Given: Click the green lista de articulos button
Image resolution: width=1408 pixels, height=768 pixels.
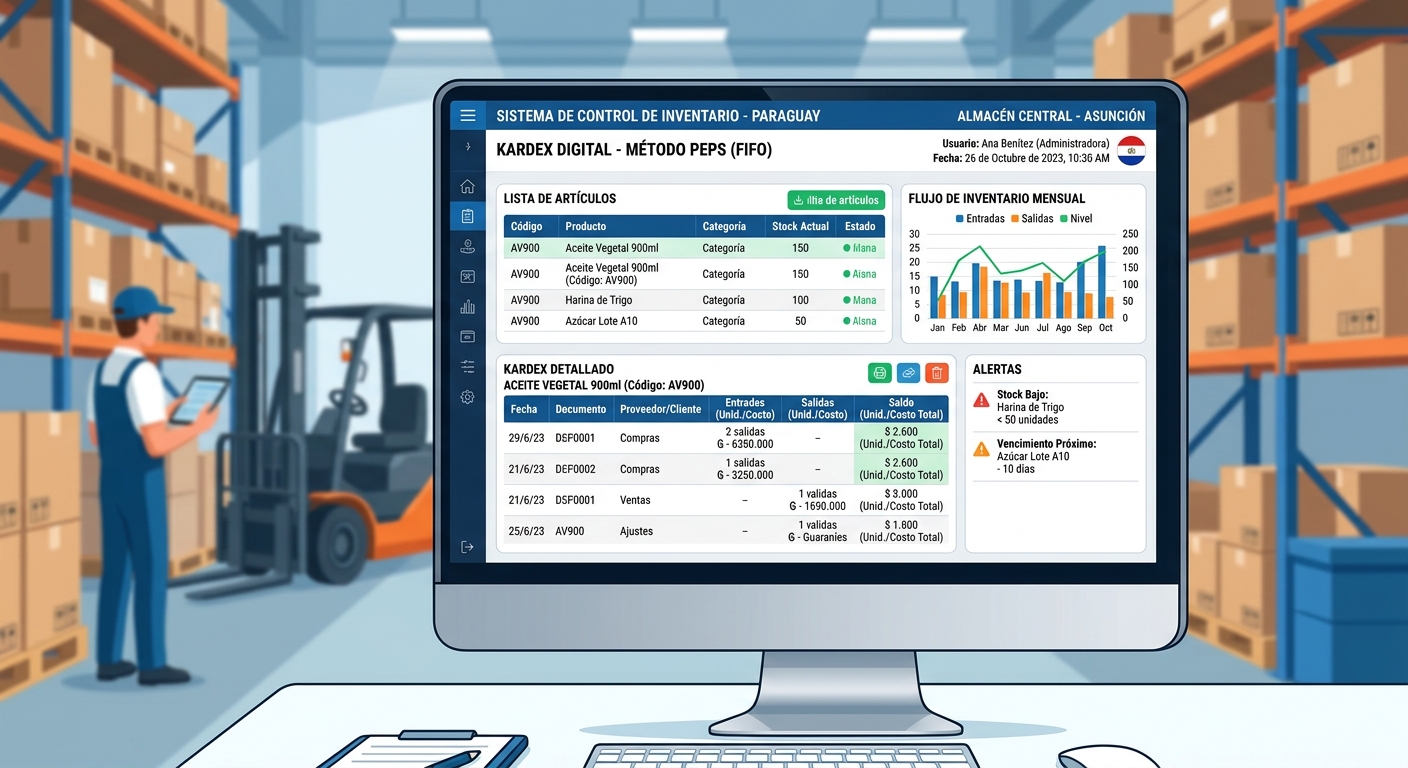Looking at the screenshot, I should click(x=835, y=199).
